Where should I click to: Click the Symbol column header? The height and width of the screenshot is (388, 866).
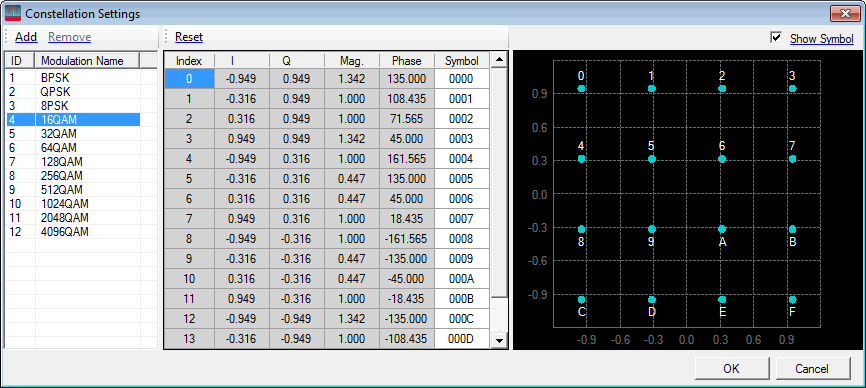[462, 61]
